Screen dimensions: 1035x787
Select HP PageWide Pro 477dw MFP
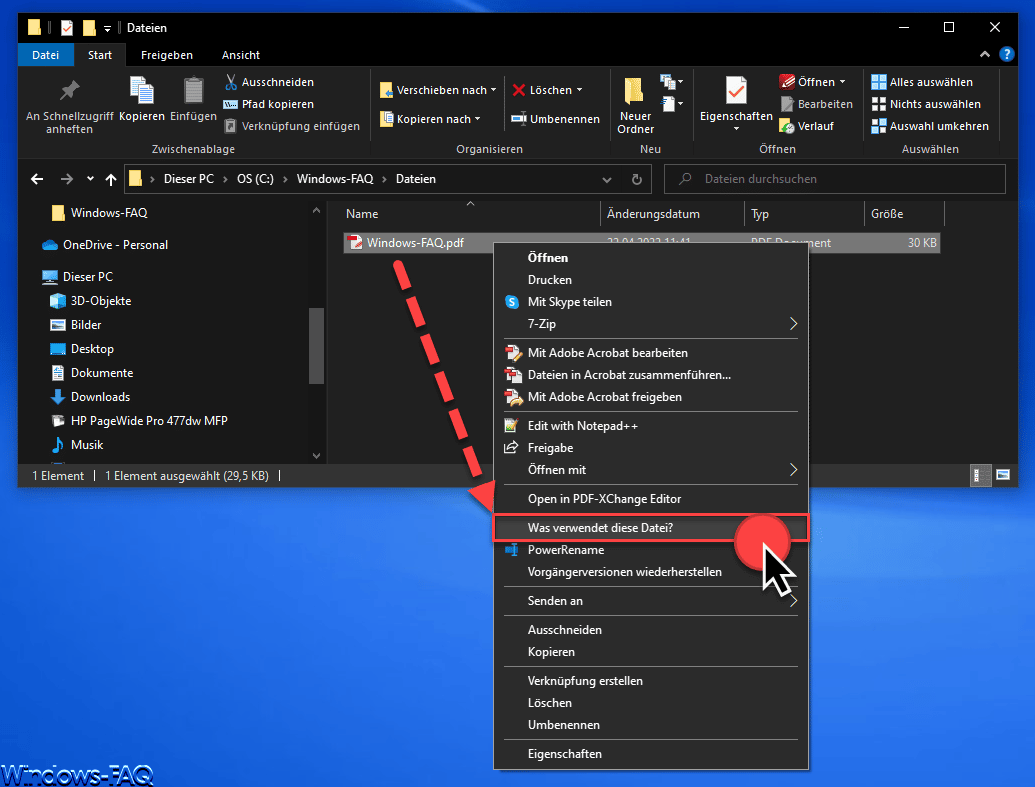coord(139,421)
